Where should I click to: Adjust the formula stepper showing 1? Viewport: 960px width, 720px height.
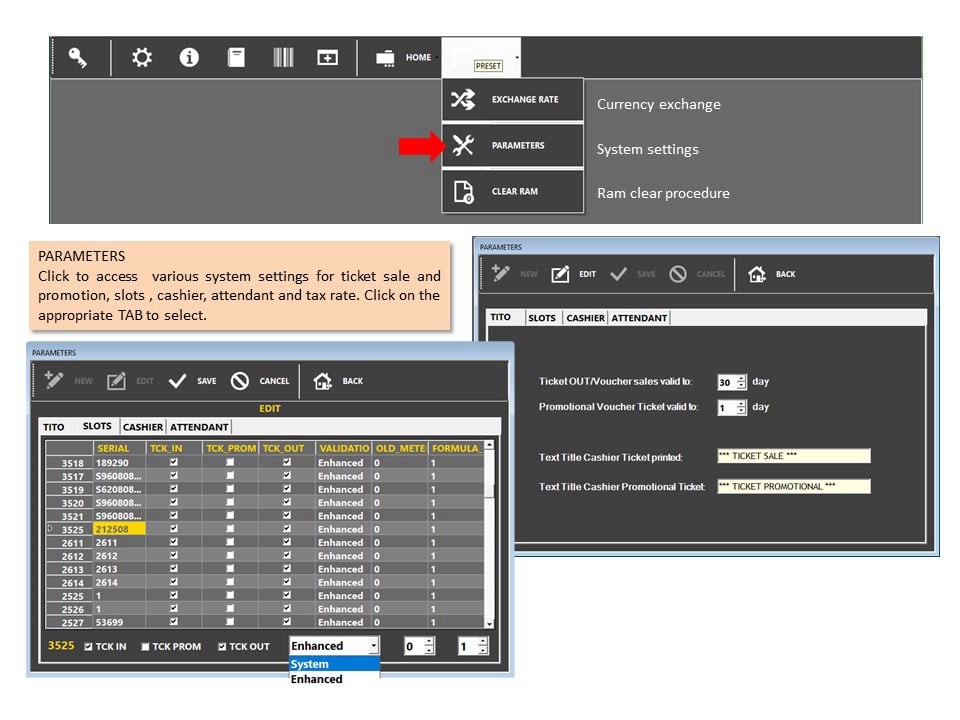[482, 646]
